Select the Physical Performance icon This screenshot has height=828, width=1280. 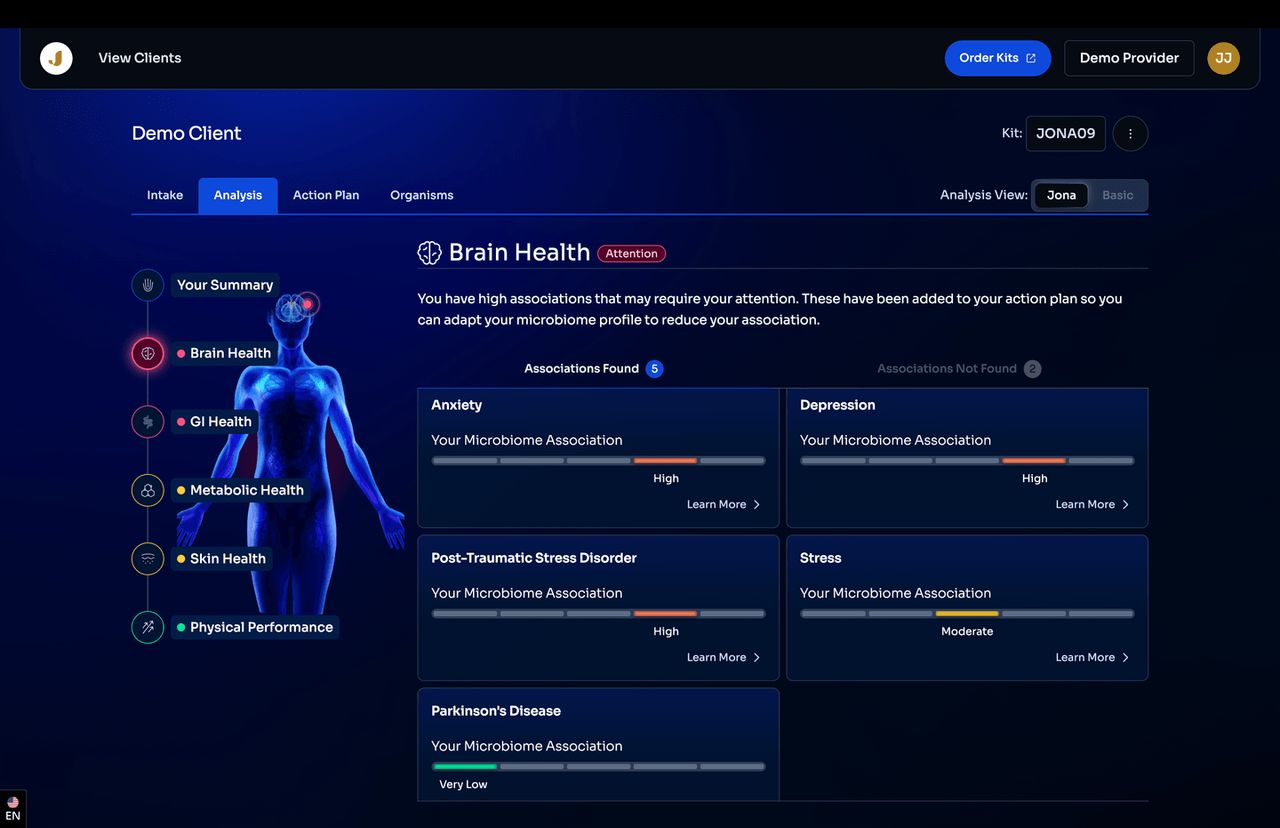[148, 627]
